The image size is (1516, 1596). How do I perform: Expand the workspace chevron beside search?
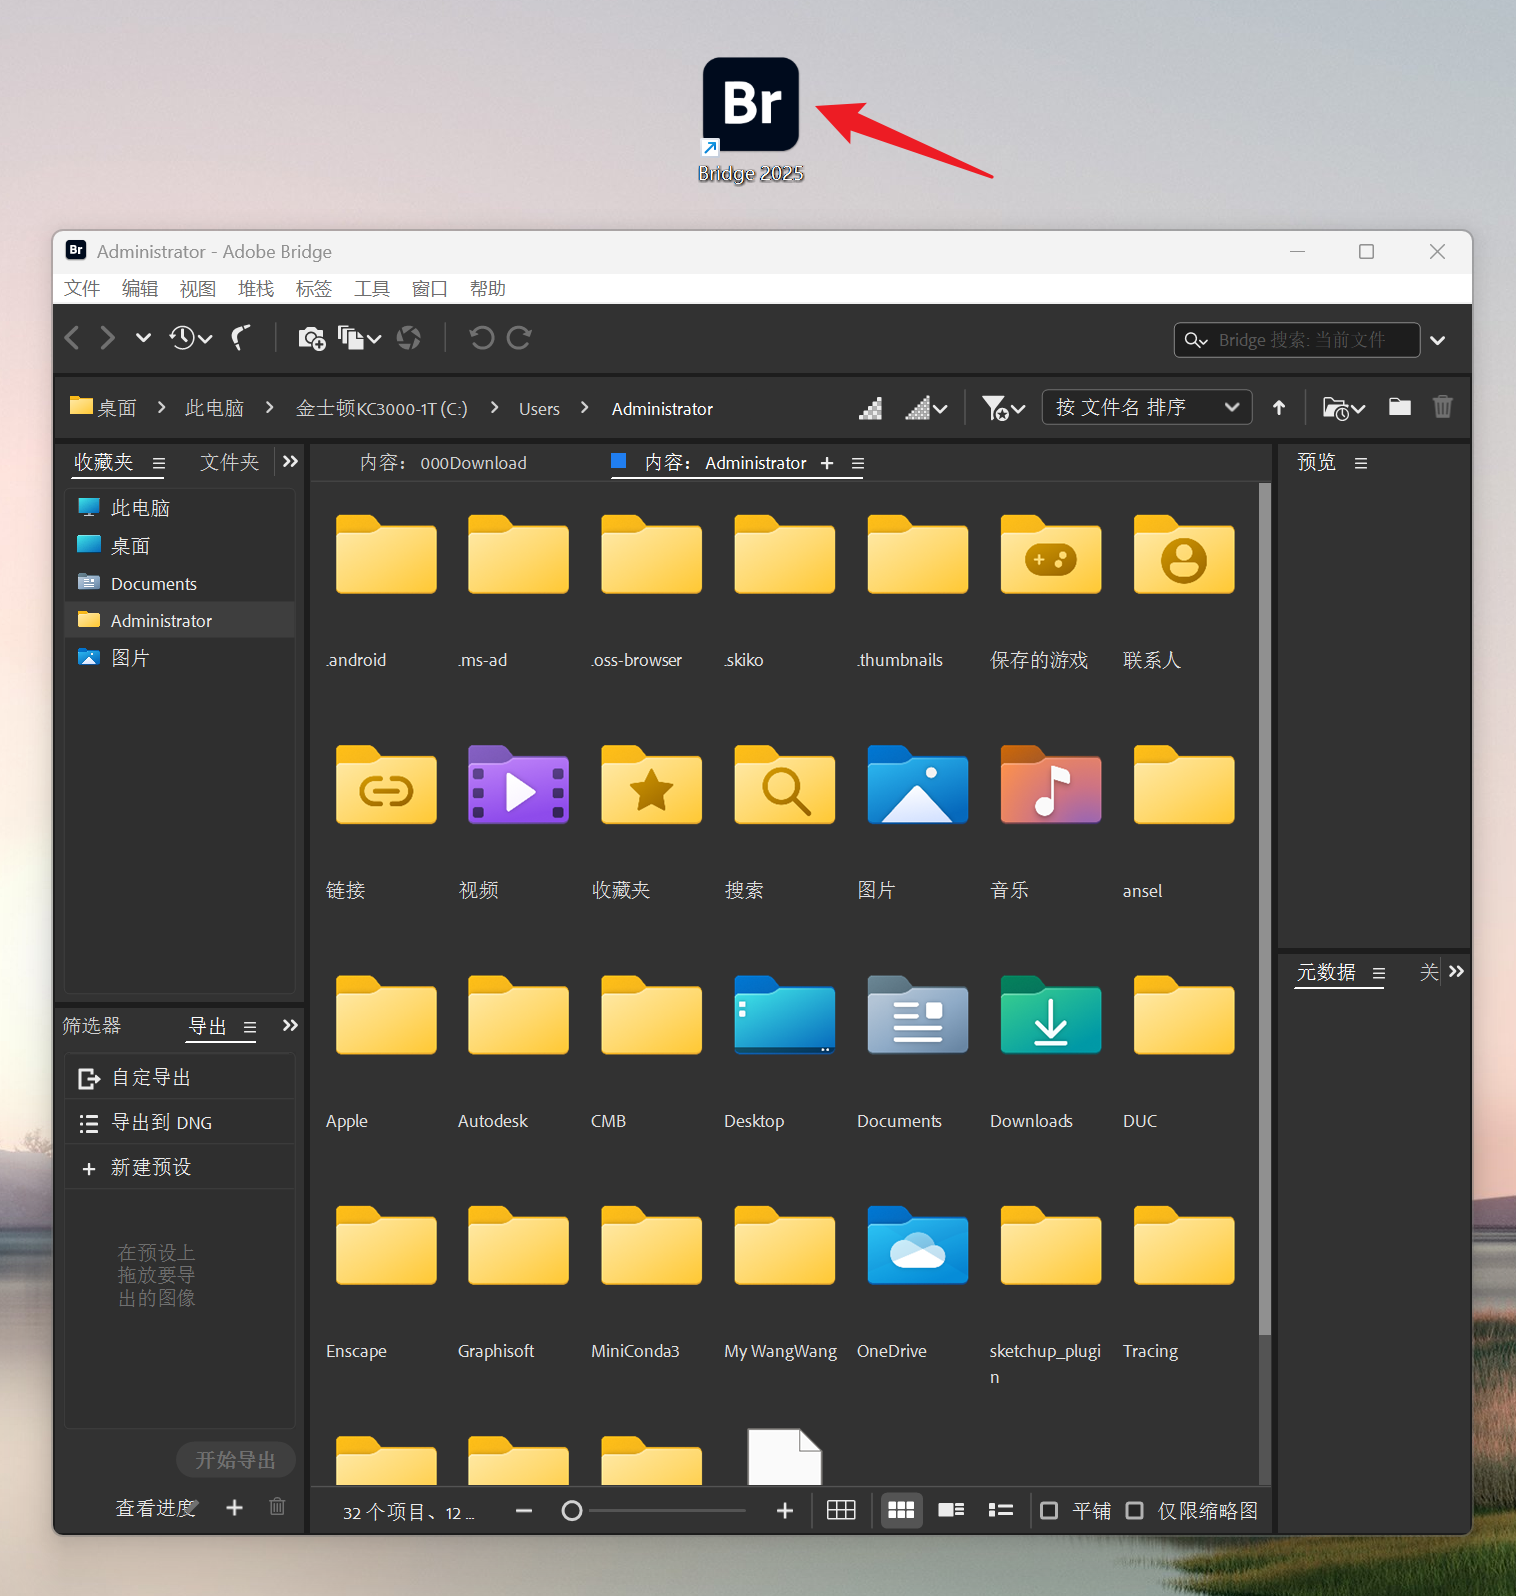[x=1438, y=340]
